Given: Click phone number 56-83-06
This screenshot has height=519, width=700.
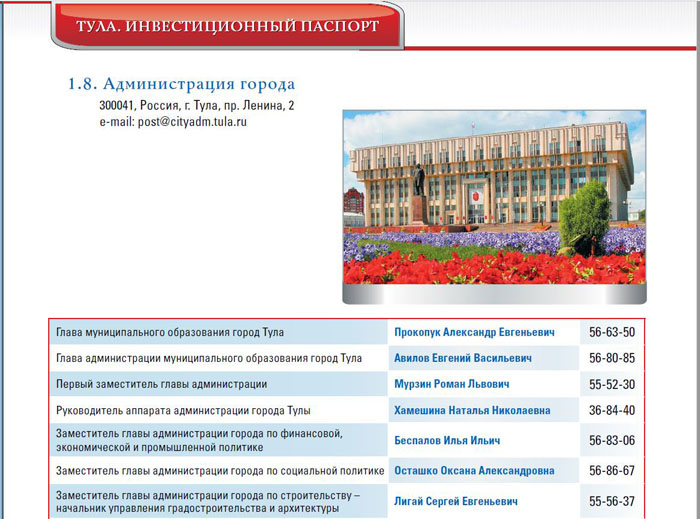Looking at the screenshot, I should click(x=612, y=441).
